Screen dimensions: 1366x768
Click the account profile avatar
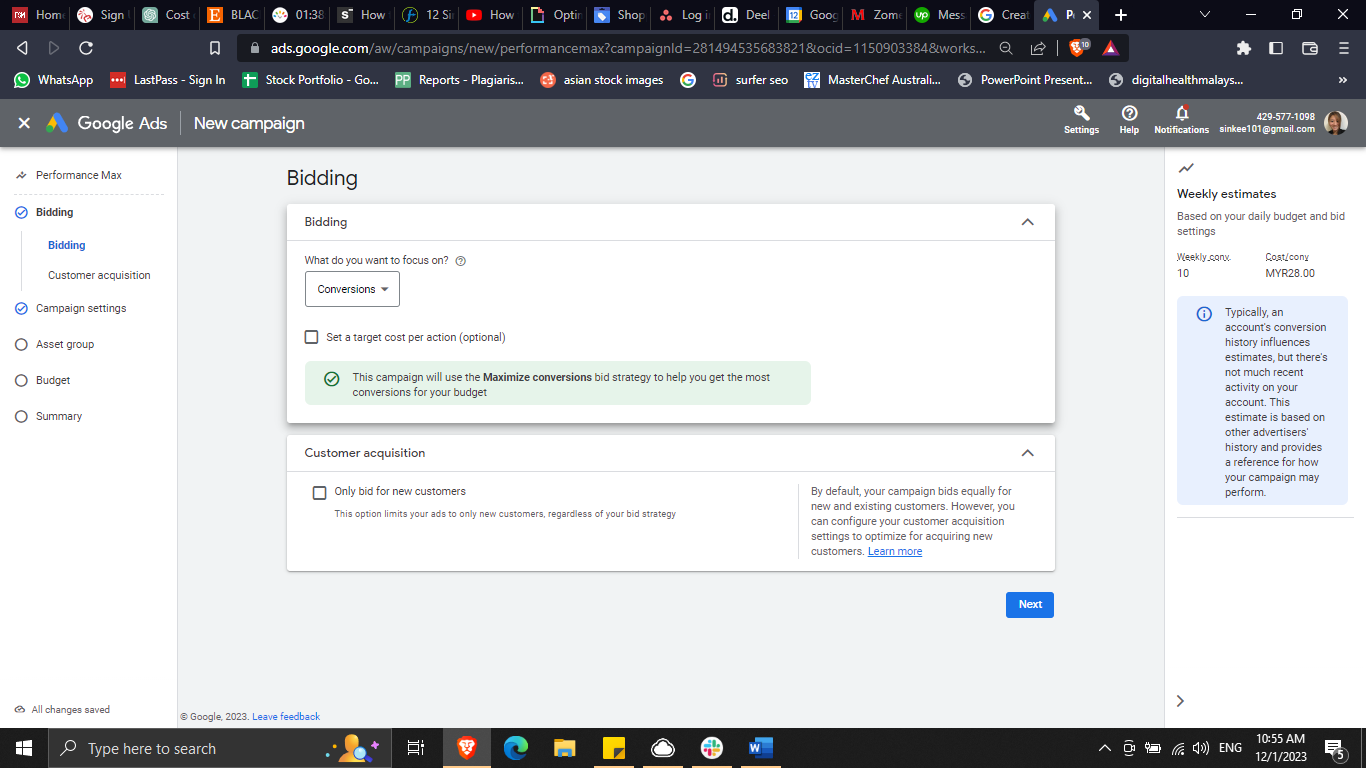point(1335,123)
